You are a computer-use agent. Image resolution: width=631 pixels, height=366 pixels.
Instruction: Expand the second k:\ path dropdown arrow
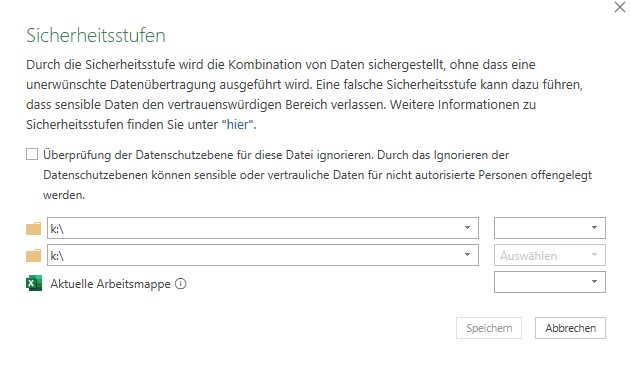[x=467, y=254]
